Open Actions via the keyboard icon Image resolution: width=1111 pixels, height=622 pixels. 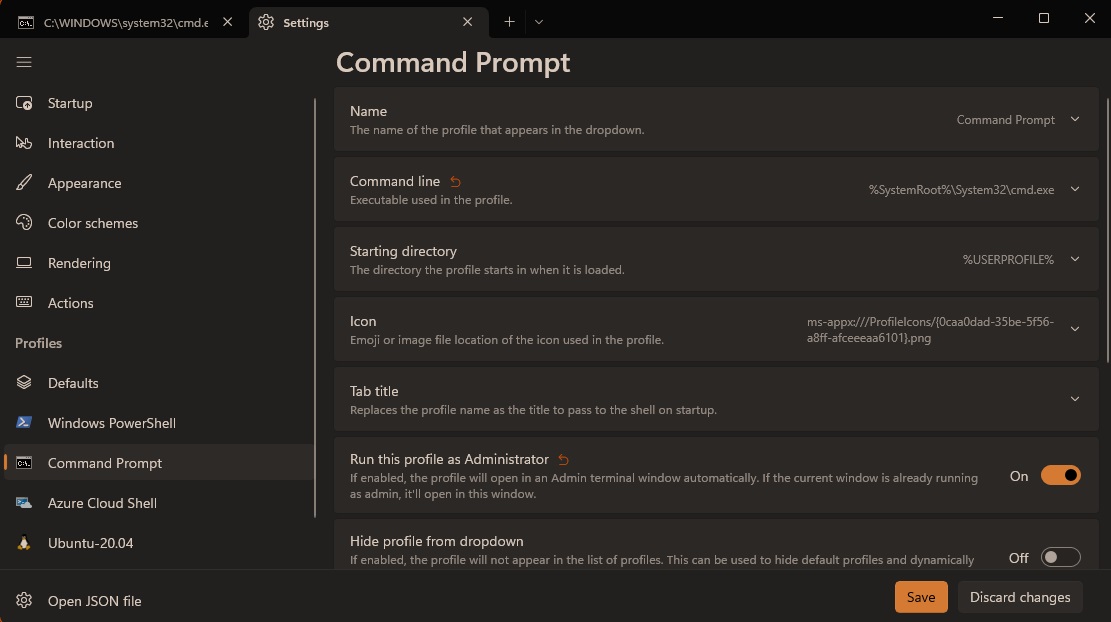tap(24, 303)
